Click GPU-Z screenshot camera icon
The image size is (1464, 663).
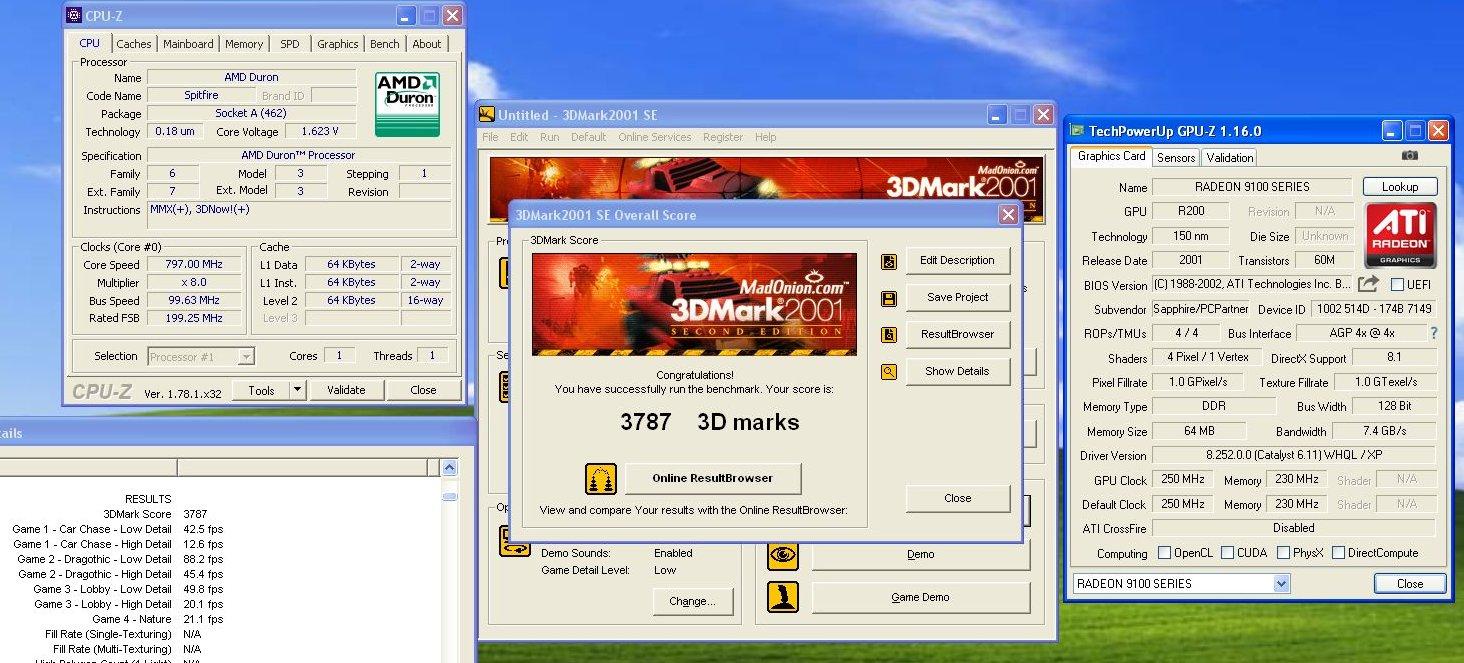coord(1410,156)
